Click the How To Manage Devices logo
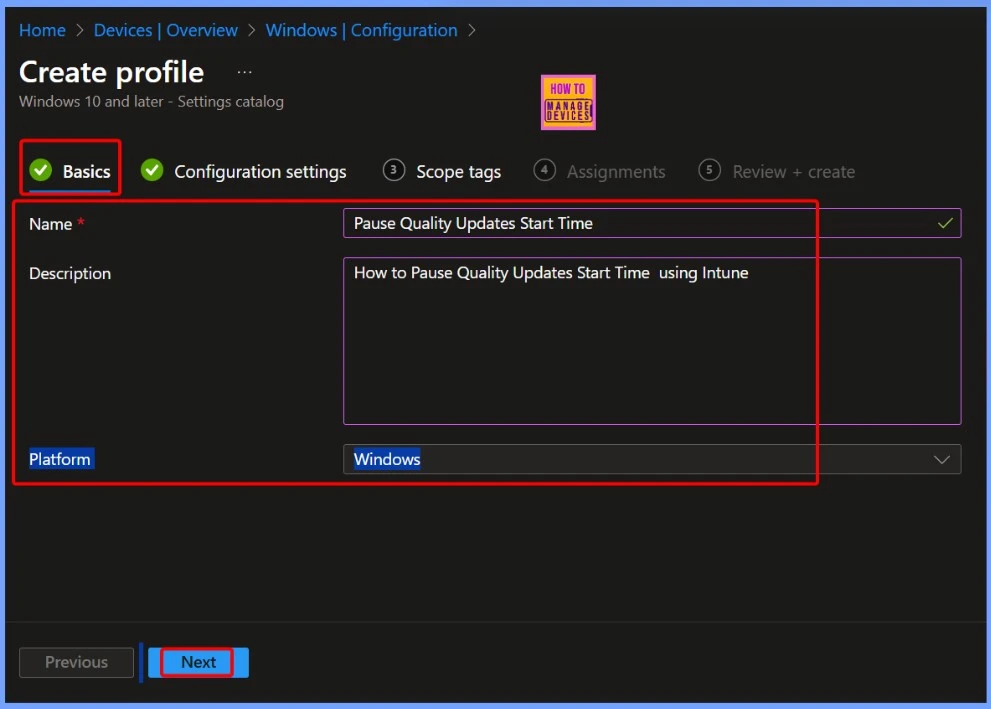 (x=568, y=102)
